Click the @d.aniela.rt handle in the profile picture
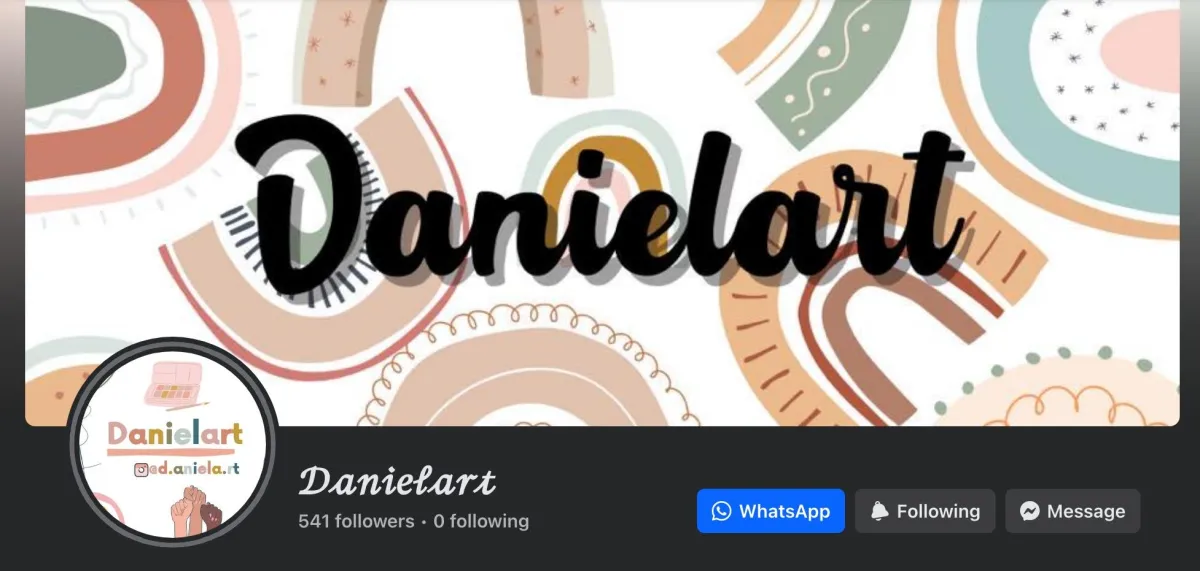1200x571 pixels. [x=193, y=468]
